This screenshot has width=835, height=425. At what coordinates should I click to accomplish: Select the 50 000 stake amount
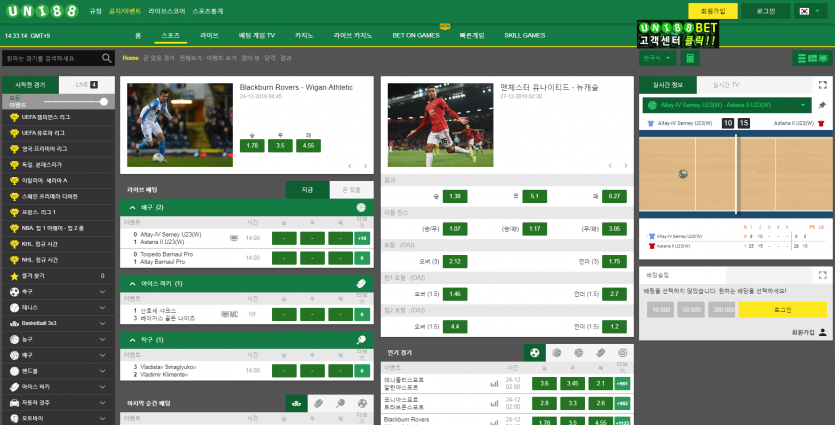[691, 309]
